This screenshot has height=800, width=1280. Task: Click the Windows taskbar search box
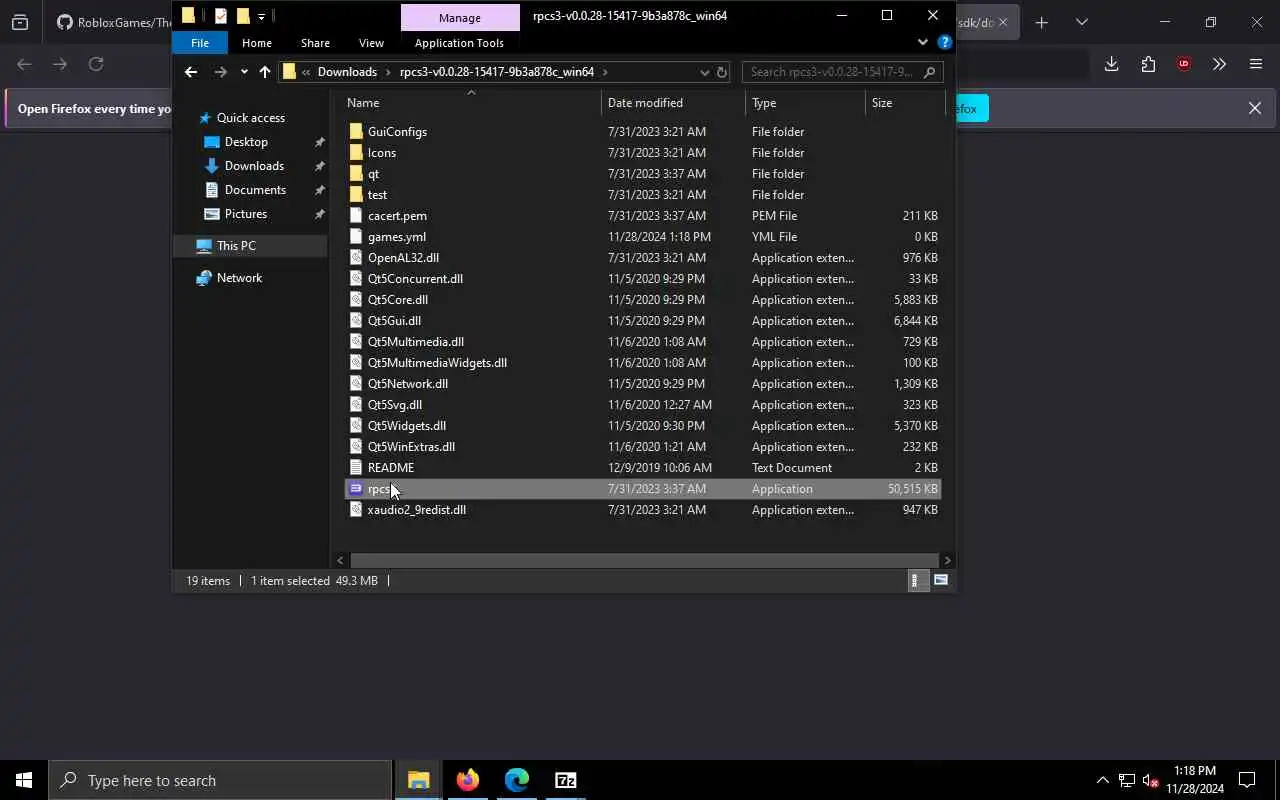pos(220,780)
